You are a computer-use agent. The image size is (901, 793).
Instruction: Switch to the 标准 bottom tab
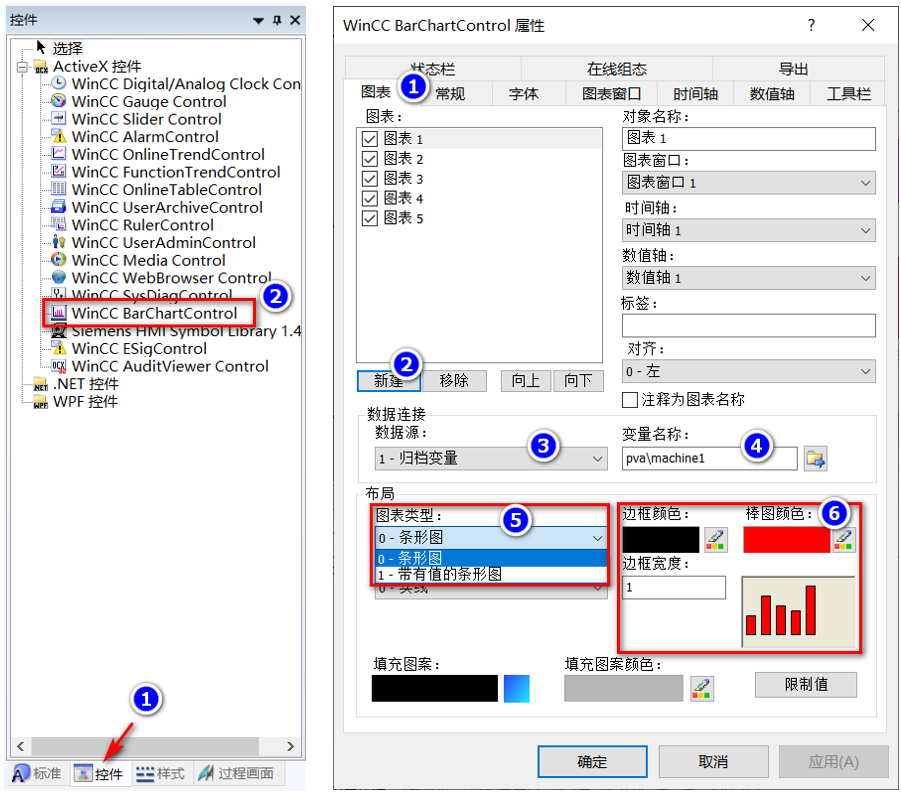pyautogui.click(x=37, y=773)
